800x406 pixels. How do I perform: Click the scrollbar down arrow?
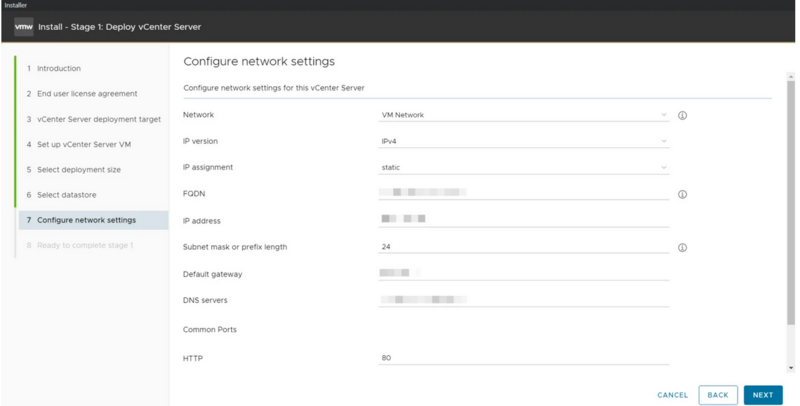pyautogui.click(x=791, y=368)
